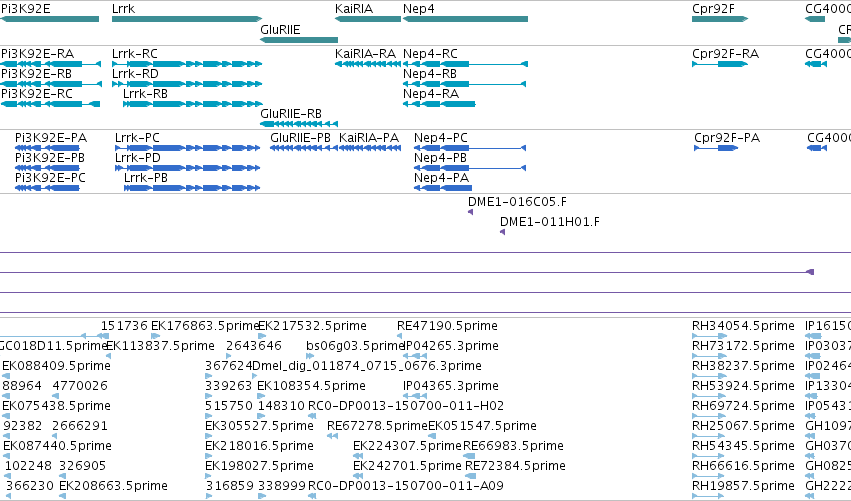The height and width of the screenshot is (501, 851).
Task: Click the Nep4-PC protein feature
Action: click(x=470, y=148)
